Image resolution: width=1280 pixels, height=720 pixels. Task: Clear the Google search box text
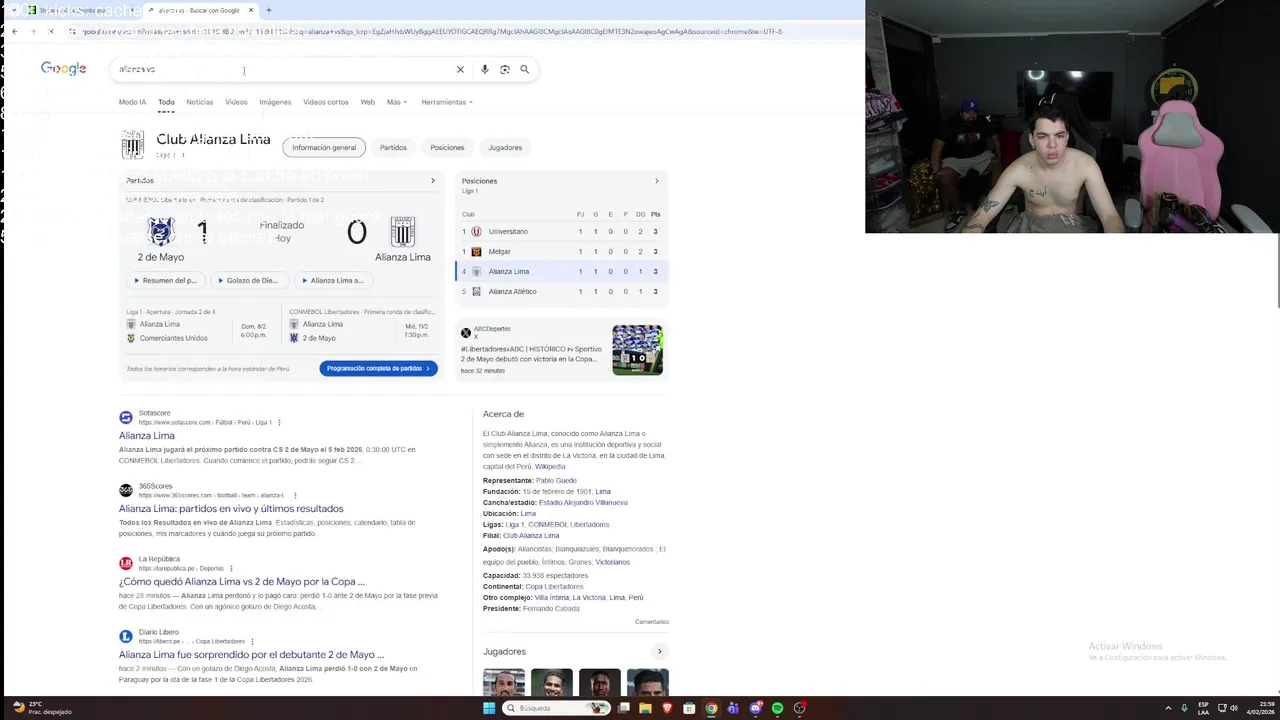(x=460, y=69)
